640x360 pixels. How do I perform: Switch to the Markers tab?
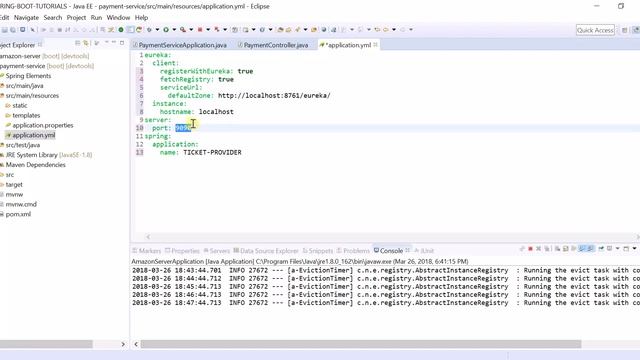[x=147, y=251]
